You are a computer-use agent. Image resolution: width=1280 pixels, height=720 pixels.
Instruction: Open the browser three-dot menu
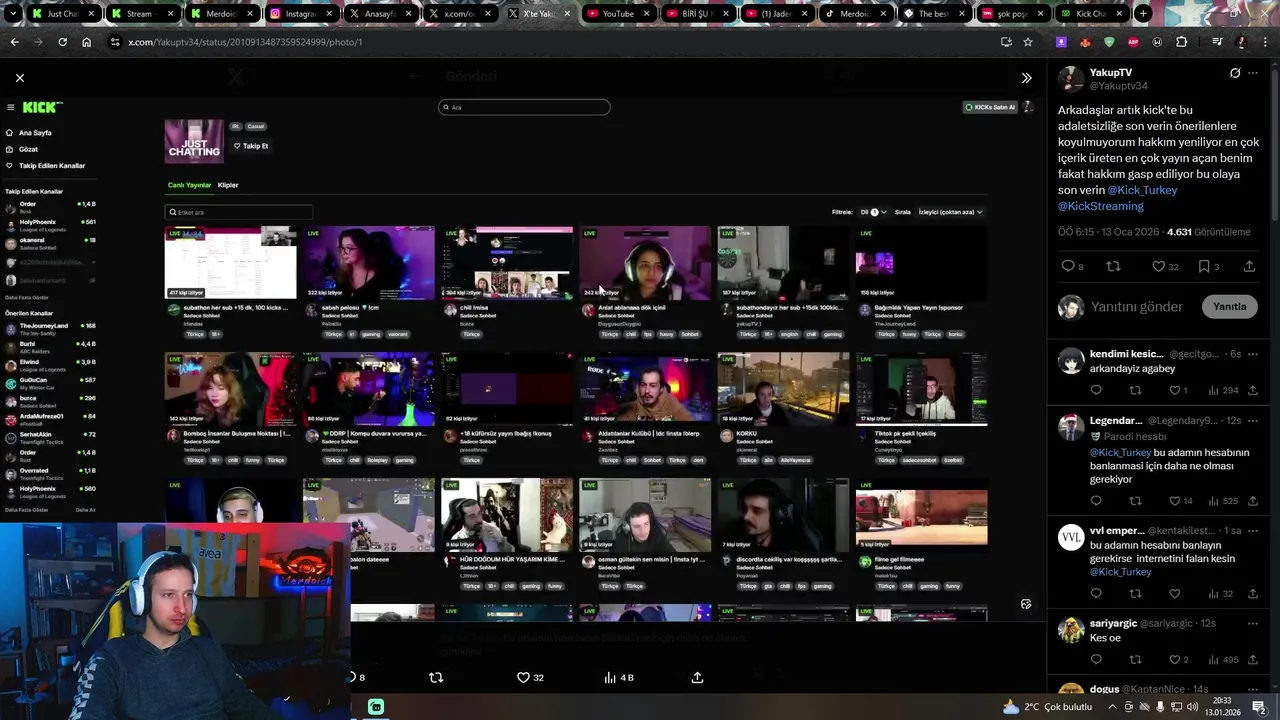(x=1266, y=42)
